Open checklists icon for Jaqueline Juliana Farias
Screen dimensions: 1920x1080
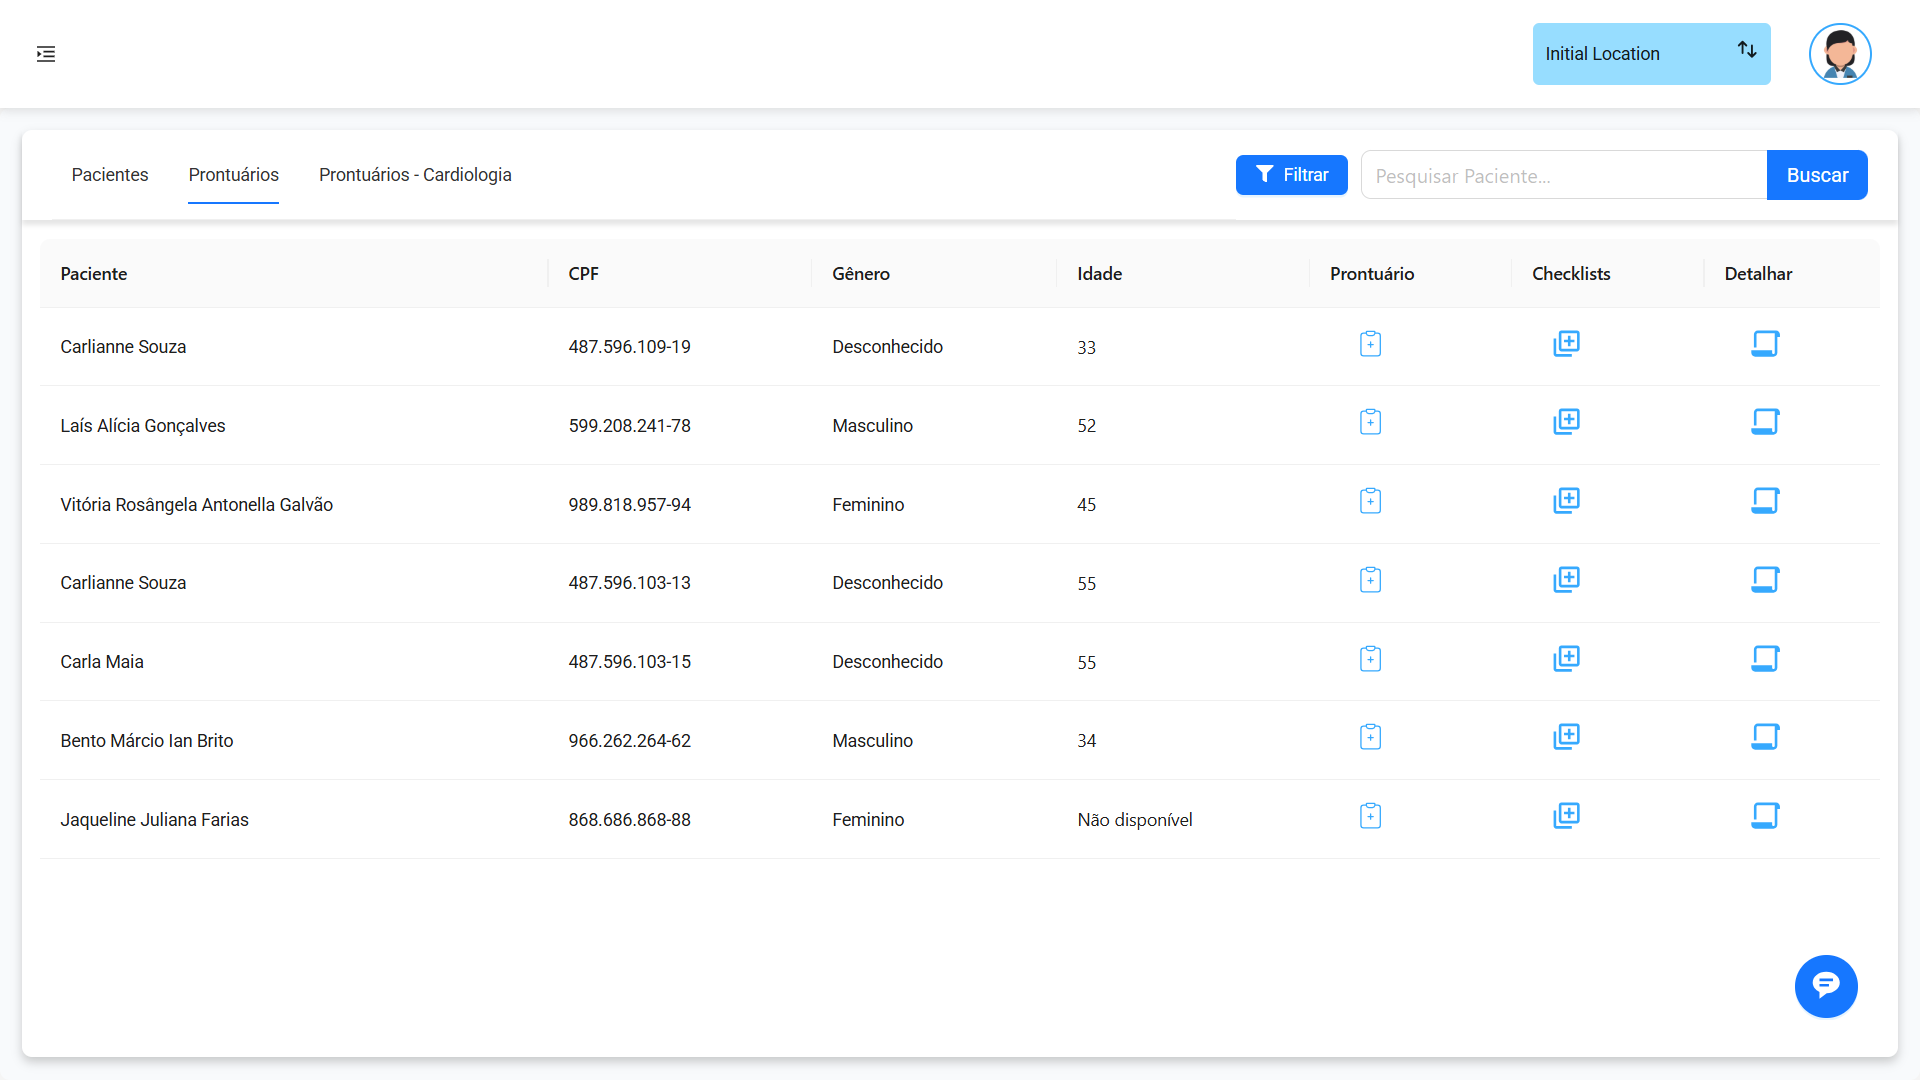click(x=1566, y=816)
